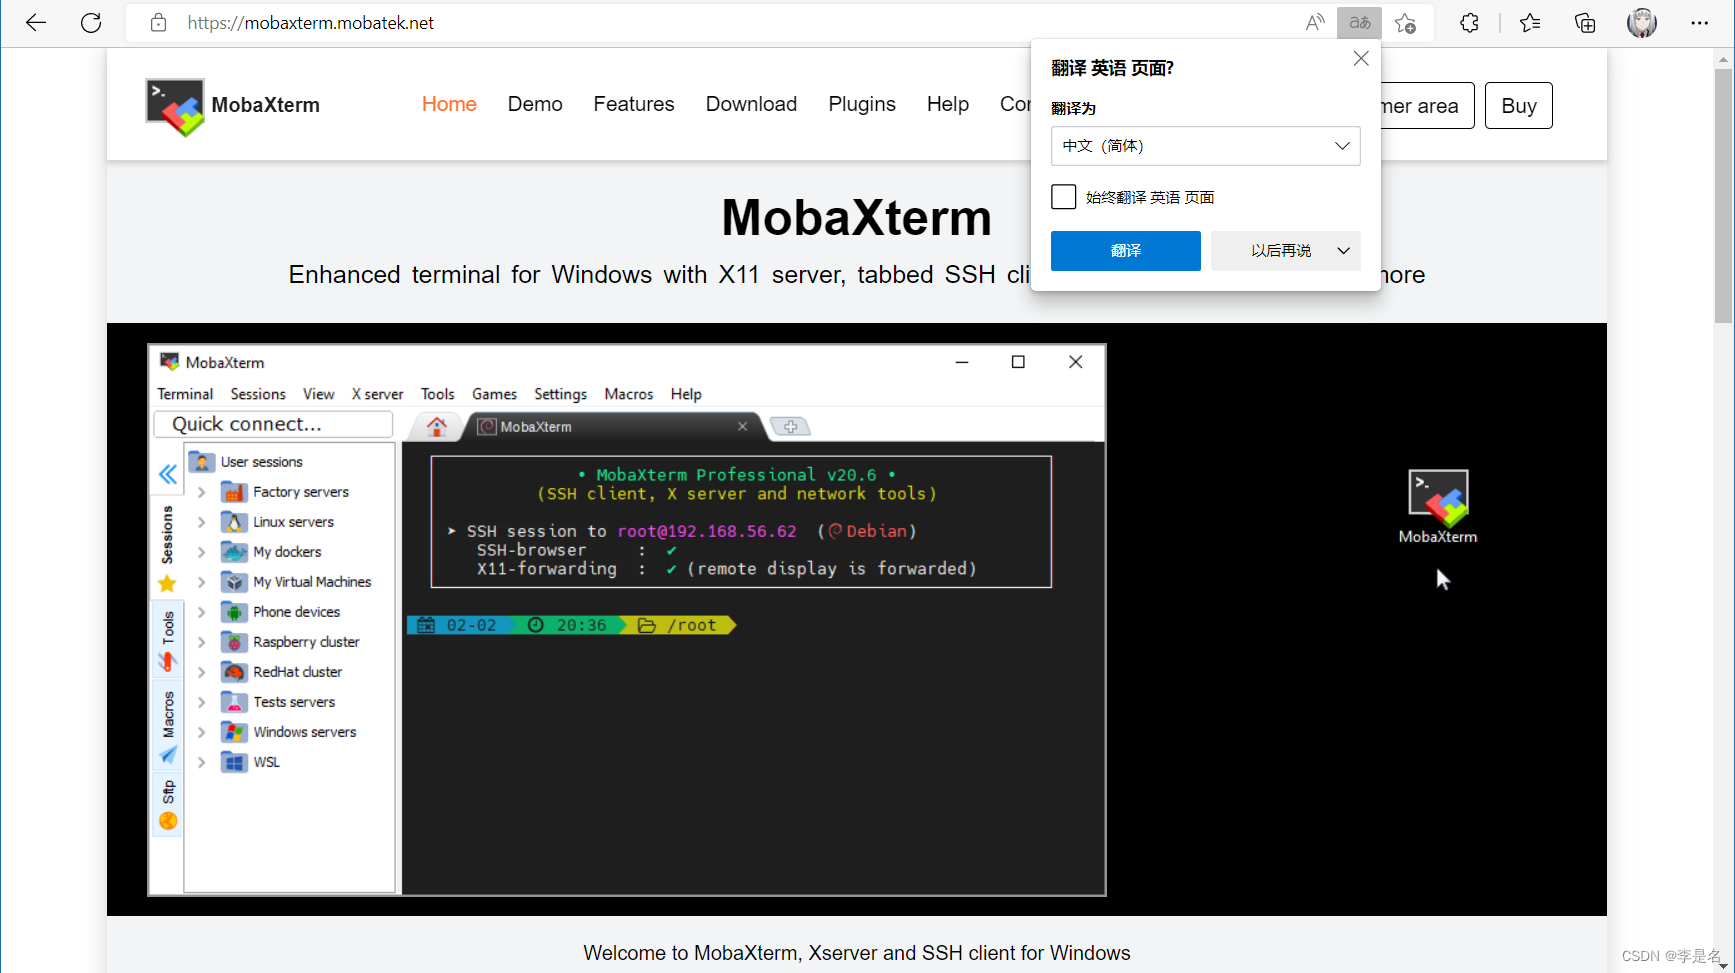This screenshot has width=1735, height=973.
Task: Check the always translate English pages checkbox
Action: (1064, 197)
